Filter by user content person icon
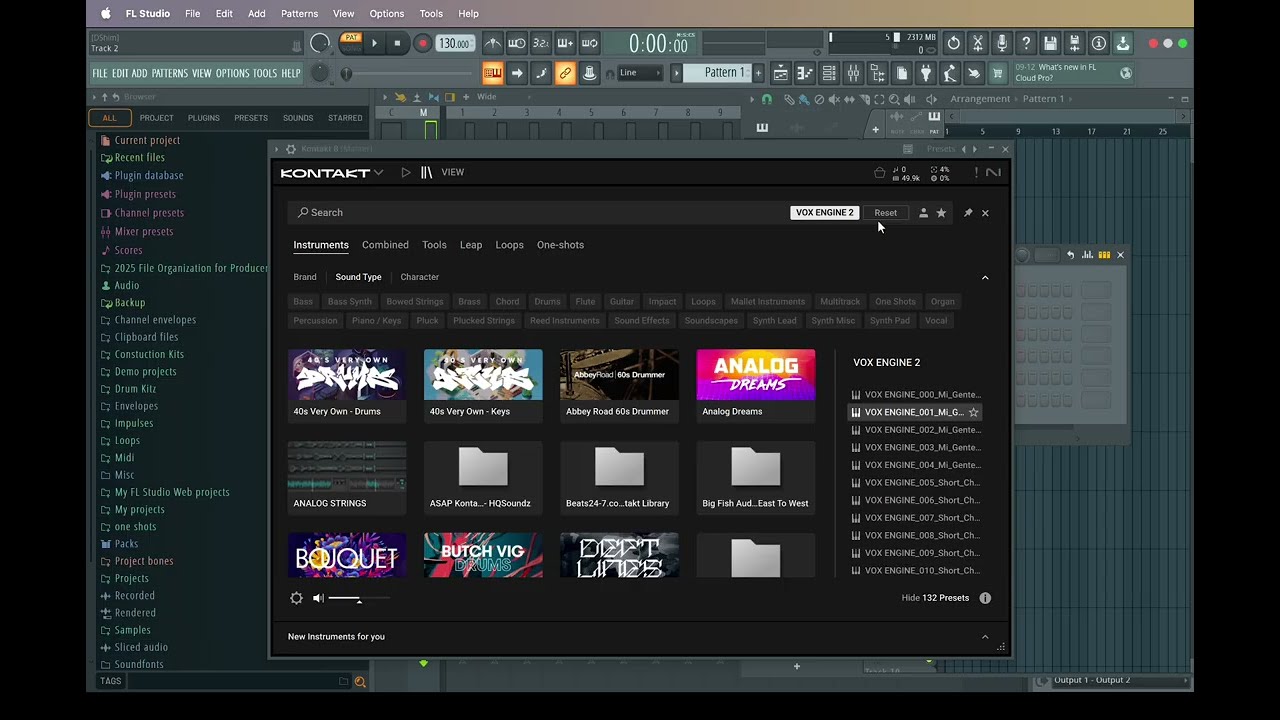Image resolution: width=1280 pixels, height=720 pixels. pos(923,213)
